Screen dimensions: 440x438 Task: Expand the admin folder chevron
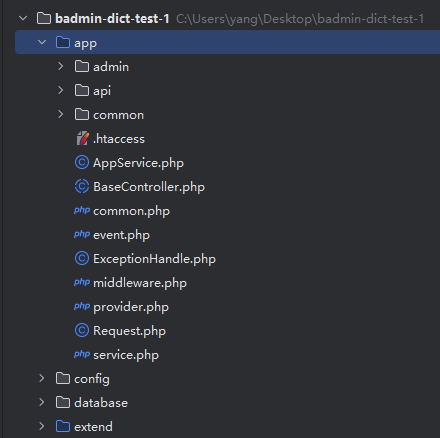pyautogui.click(x=60, y=66)
